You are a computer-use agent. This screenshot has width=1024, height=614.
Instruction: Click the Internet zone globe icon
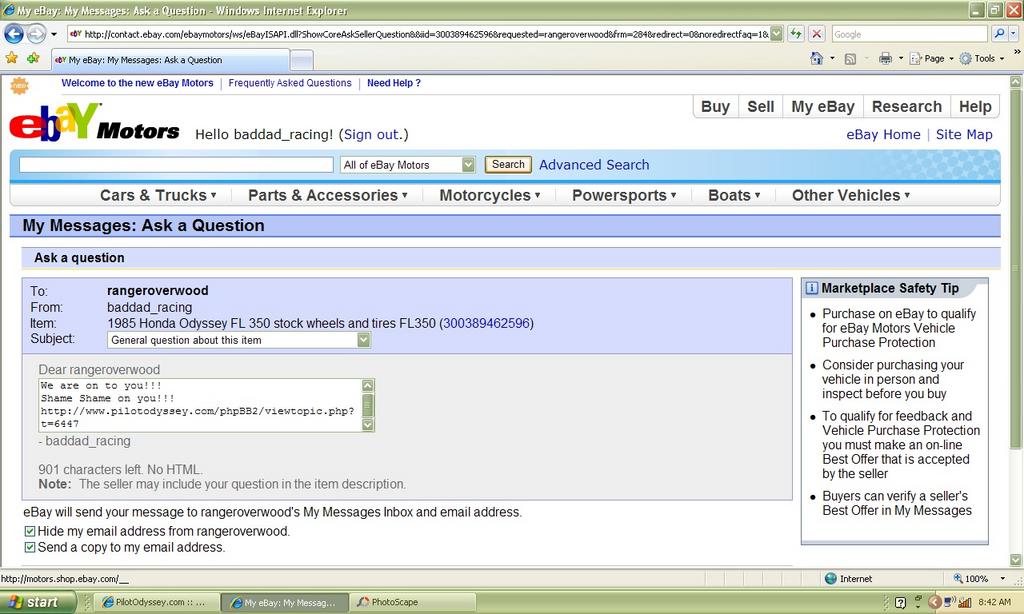[831, 579]
